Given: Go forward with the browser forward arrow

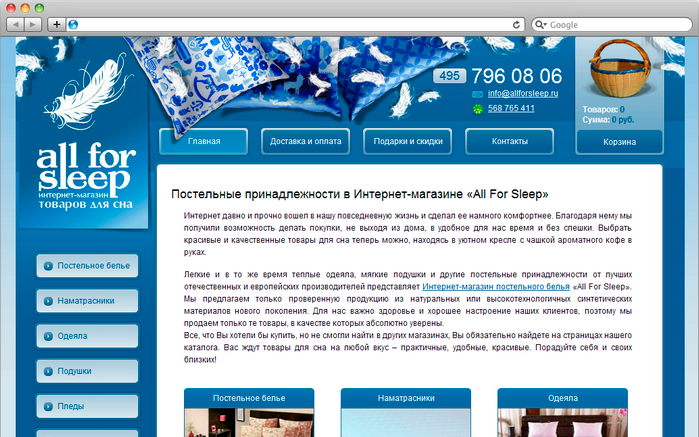Looking at the screenshot, I should (x=33, y=25).
